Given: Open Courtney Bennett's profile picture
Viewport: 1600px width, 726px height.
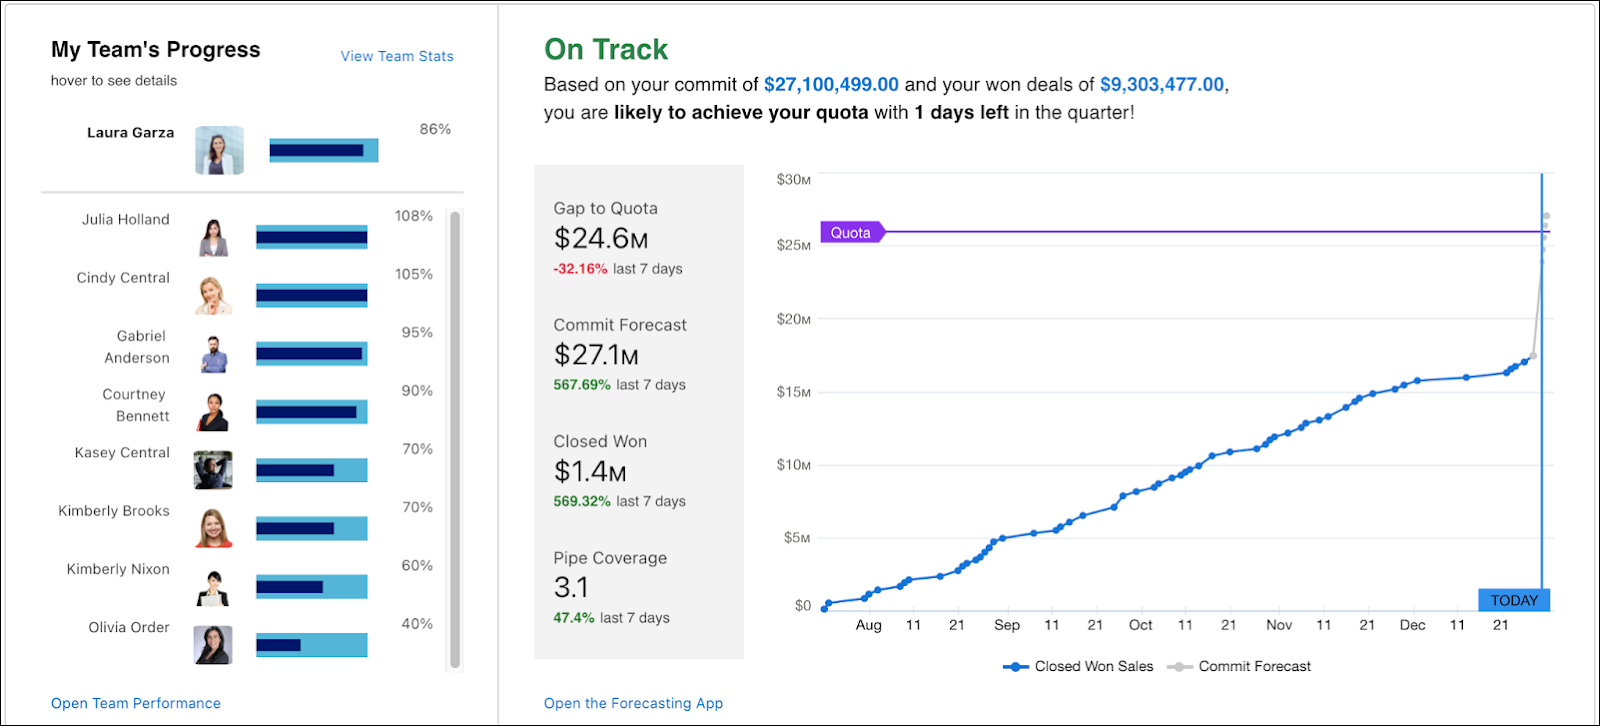Looking at the screenshot, I should click(213, 411).
